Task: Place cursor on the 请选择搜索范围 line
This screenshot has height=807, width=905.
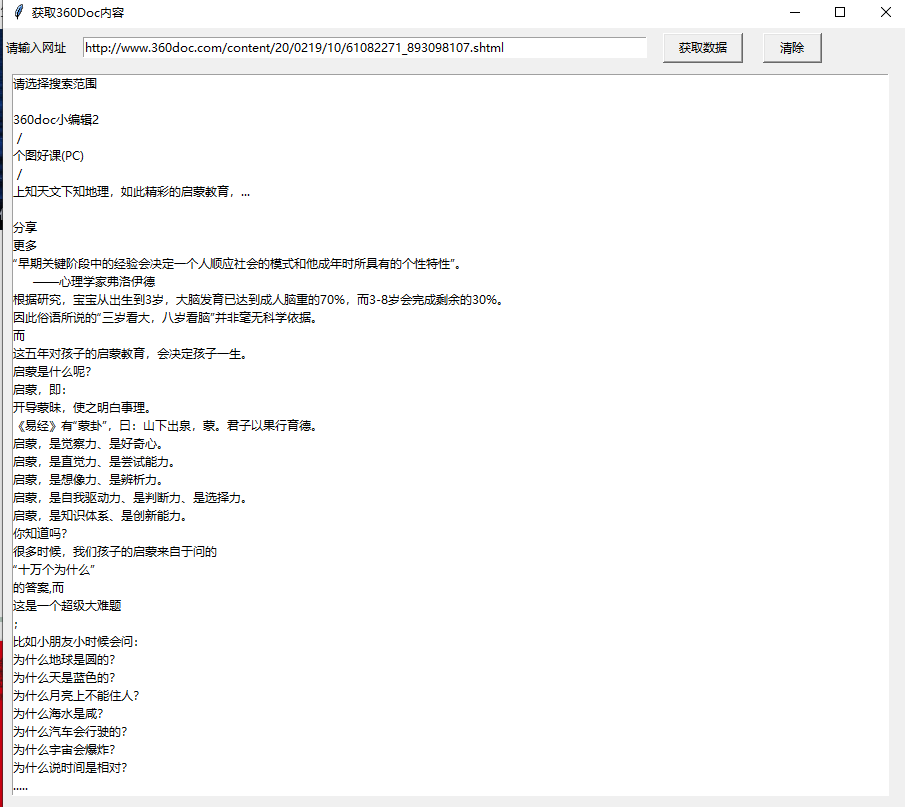Action: coord(56,83)
